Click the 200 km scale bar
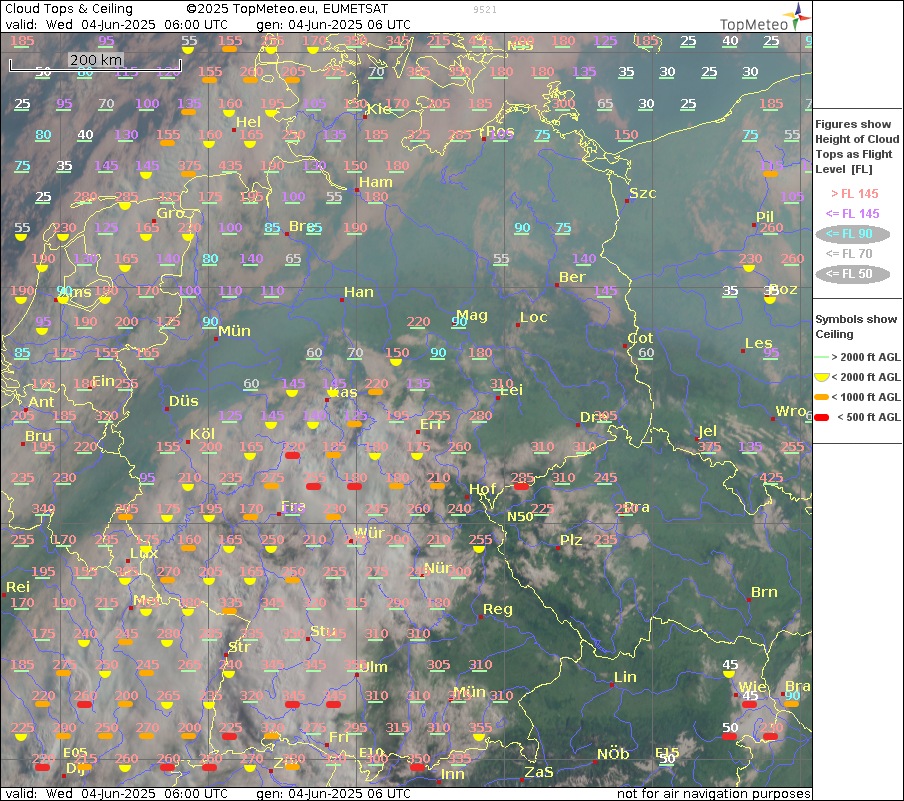Screen dimensions: 904x801 coord(95,64)
